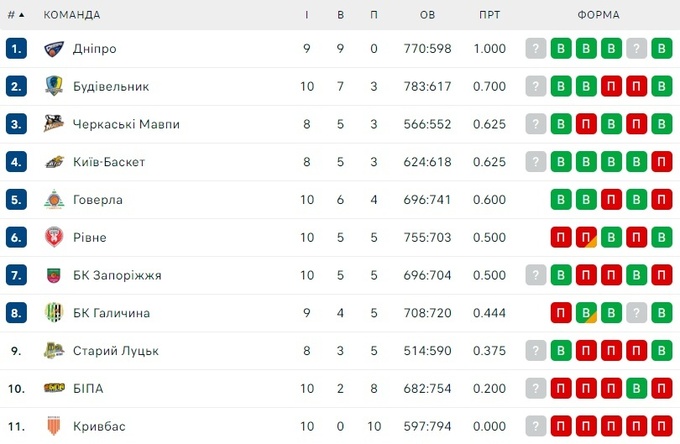Click the Черкаські Мавпи team logo

point(54,124)
